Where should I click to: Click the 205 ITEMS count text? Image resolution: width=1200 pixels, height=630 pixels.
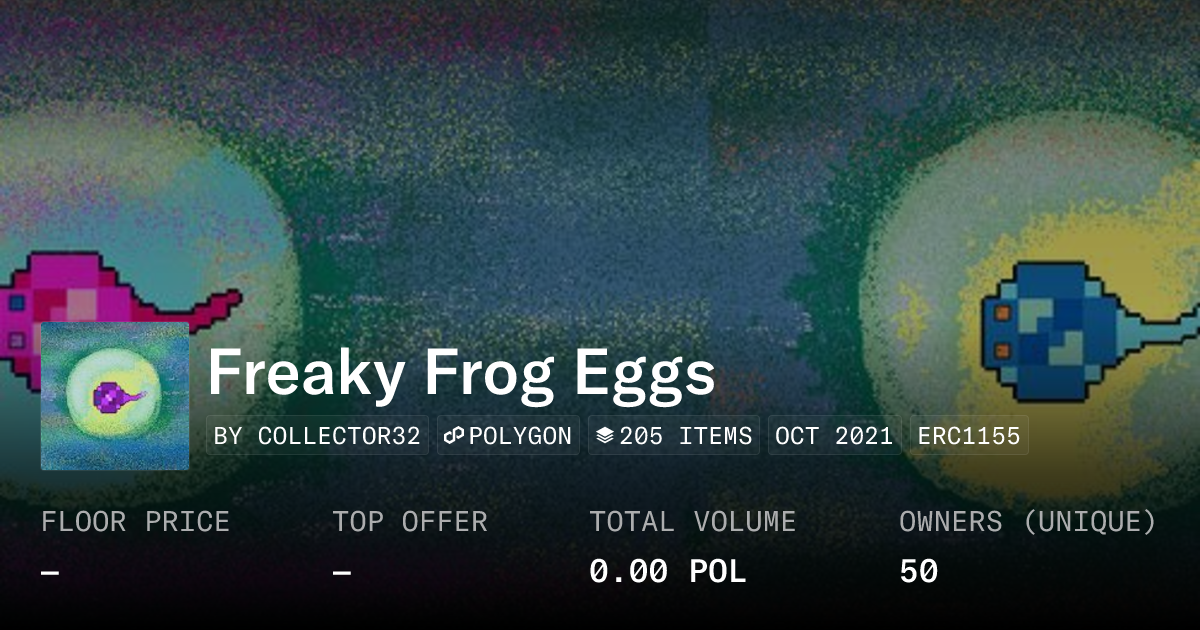pos(685,436)
